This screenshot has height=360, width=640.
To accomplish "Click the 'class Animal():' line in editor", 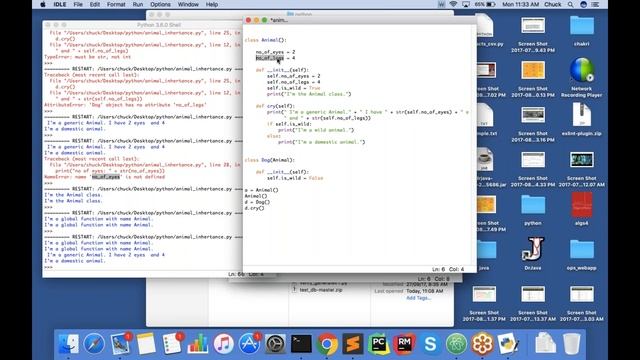I will pos(265,40).
